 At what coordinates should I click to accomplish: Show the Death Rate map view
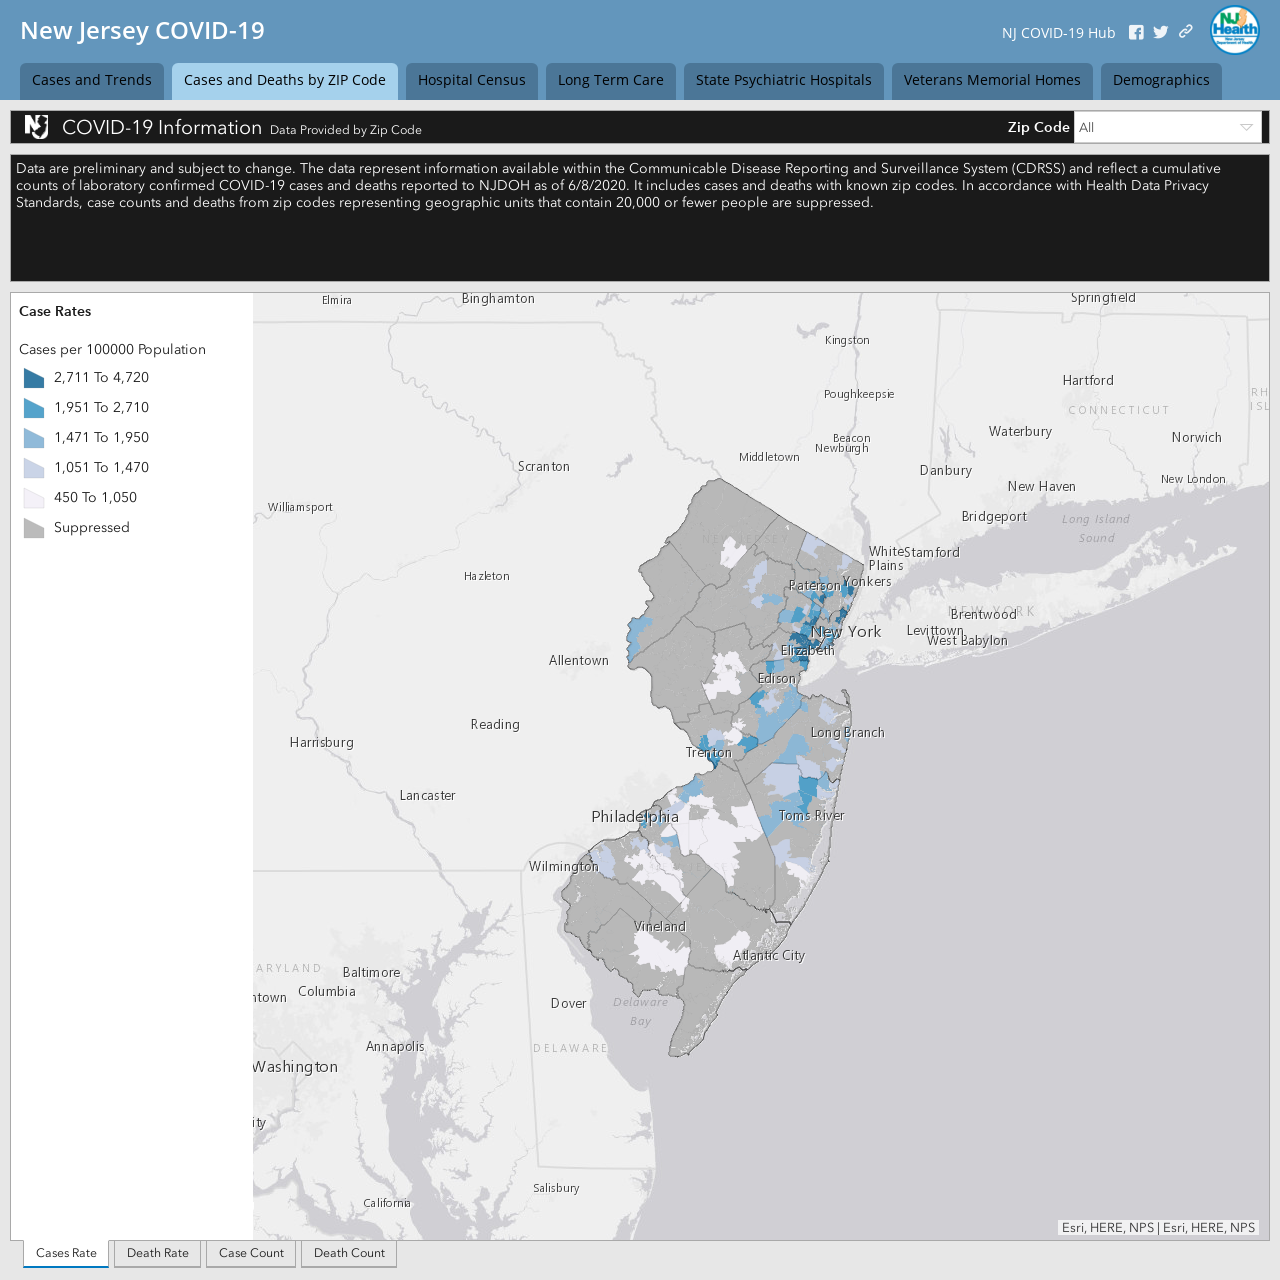(158, 1253)
